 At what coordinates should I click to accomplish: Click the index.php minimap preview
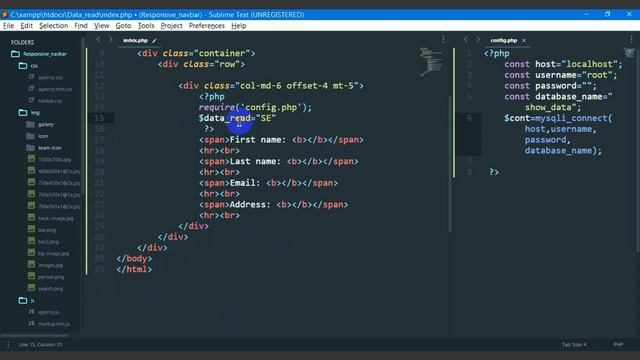click(431, 62)
